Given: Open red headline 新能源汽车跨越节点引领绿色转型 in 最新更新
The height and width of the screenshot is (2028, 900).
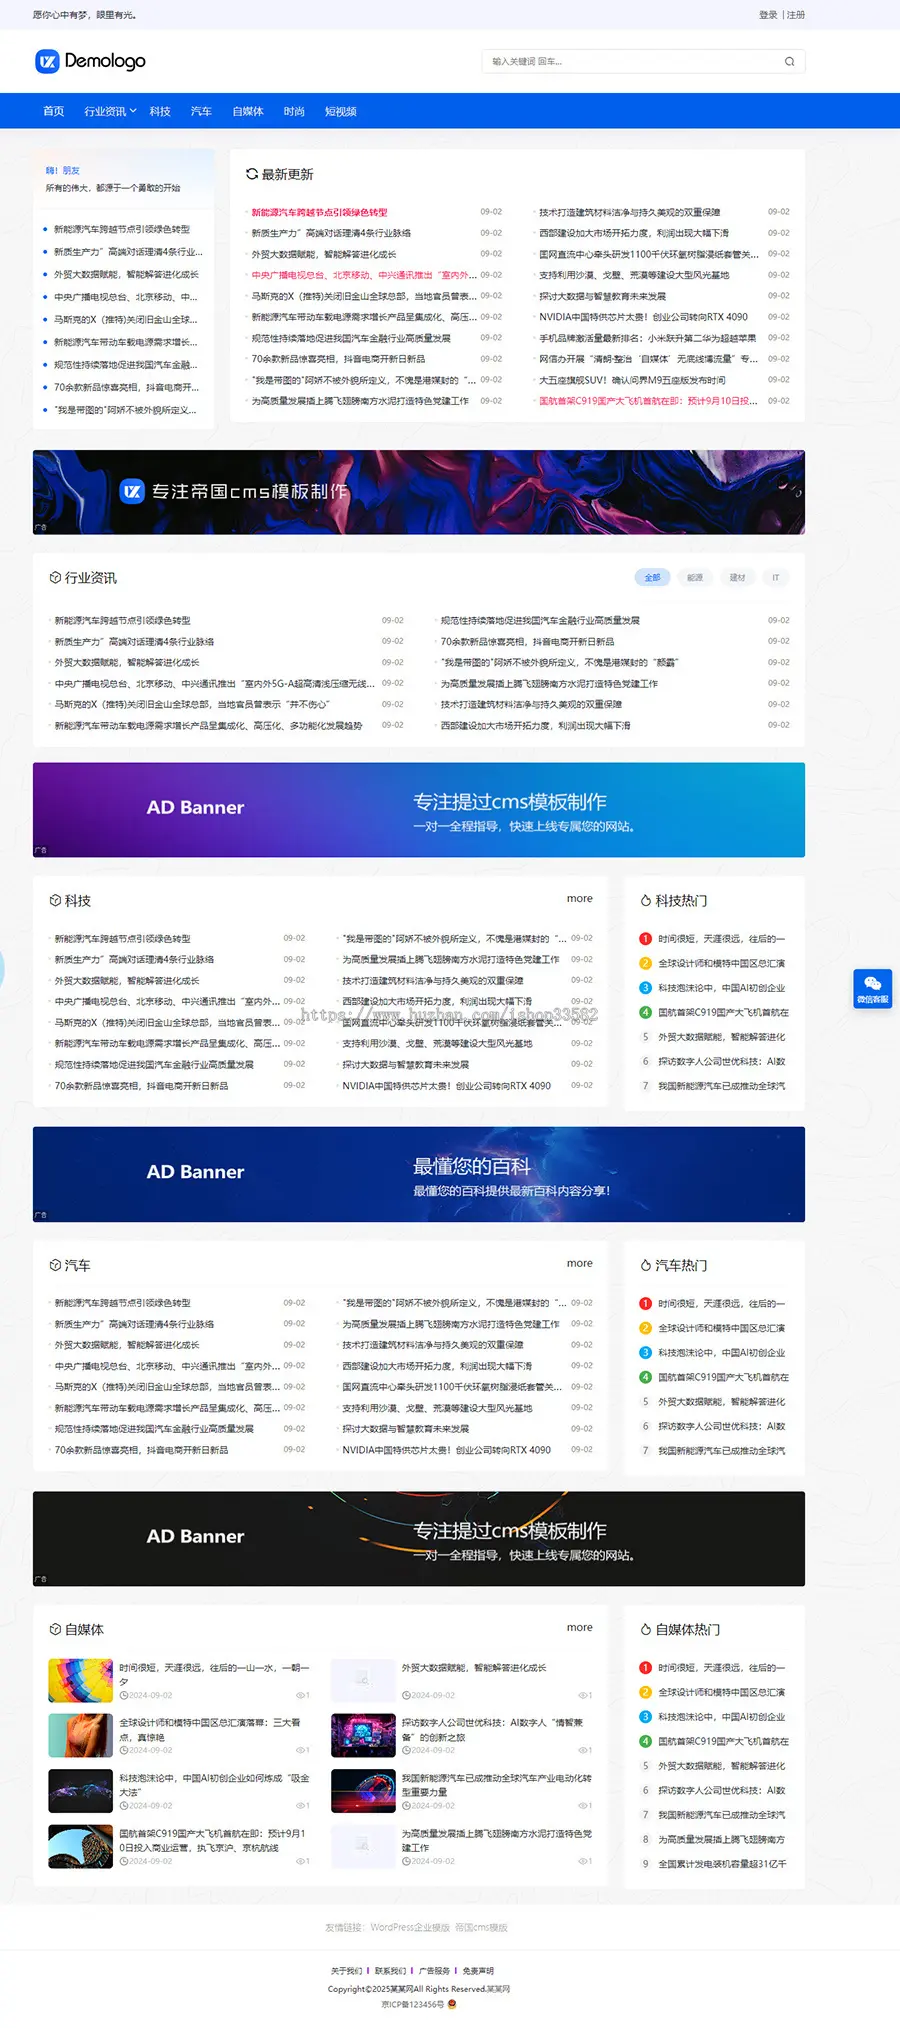Looking at the screenshot, I should pos(319,212).
